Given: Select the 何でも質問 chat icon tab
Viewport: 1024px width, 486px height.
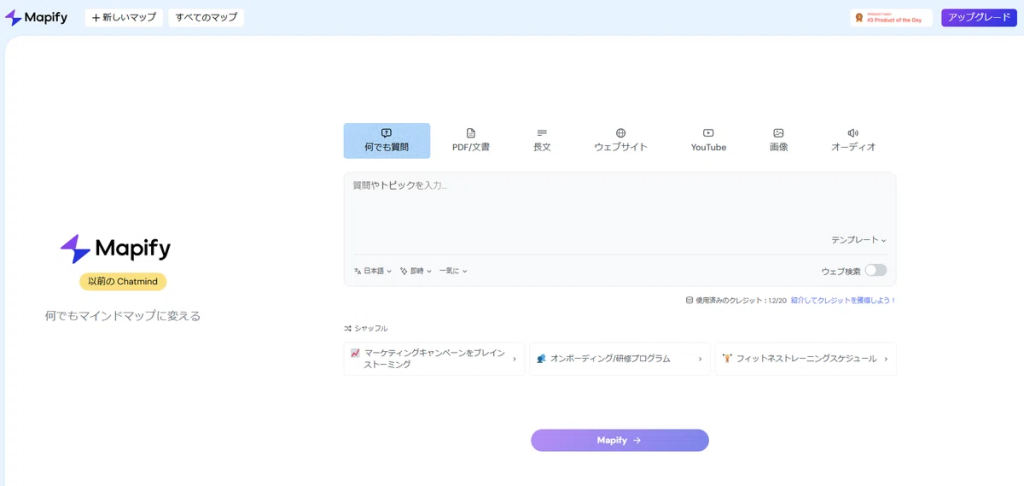Looking at the screenshot, I should 386,133.
